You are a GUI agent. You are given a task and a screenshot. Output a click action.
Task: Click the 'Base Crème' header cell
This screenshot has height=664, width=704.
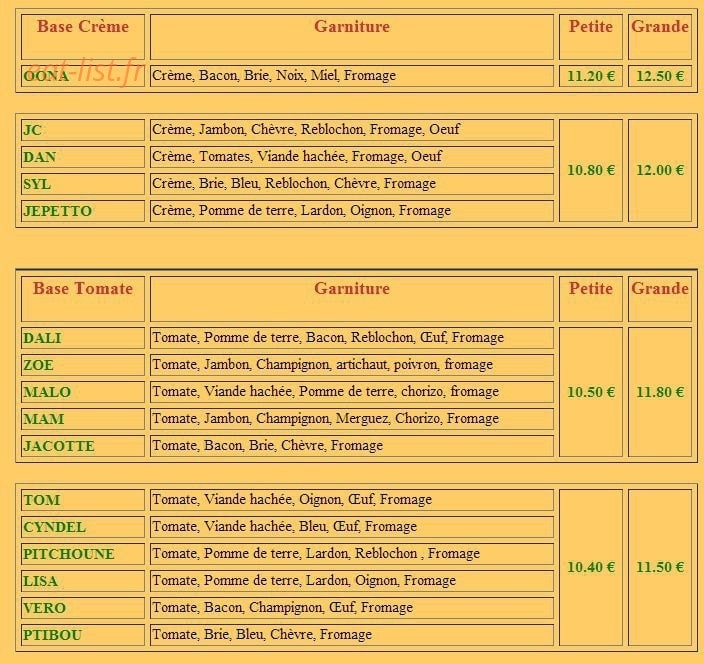(x=83, y=37)
